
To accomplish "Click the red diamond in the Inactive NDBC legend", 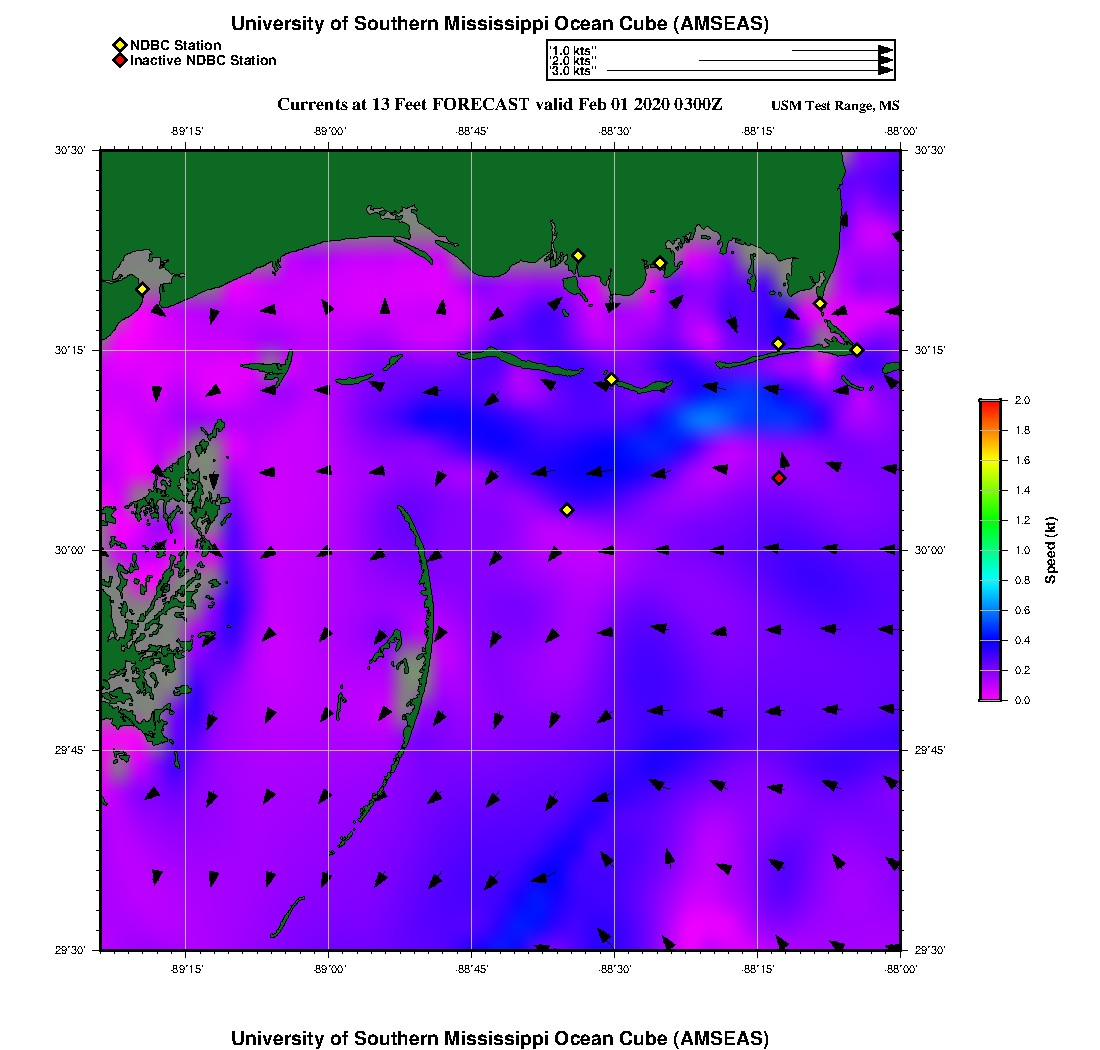I will click(x=119, y=61).
